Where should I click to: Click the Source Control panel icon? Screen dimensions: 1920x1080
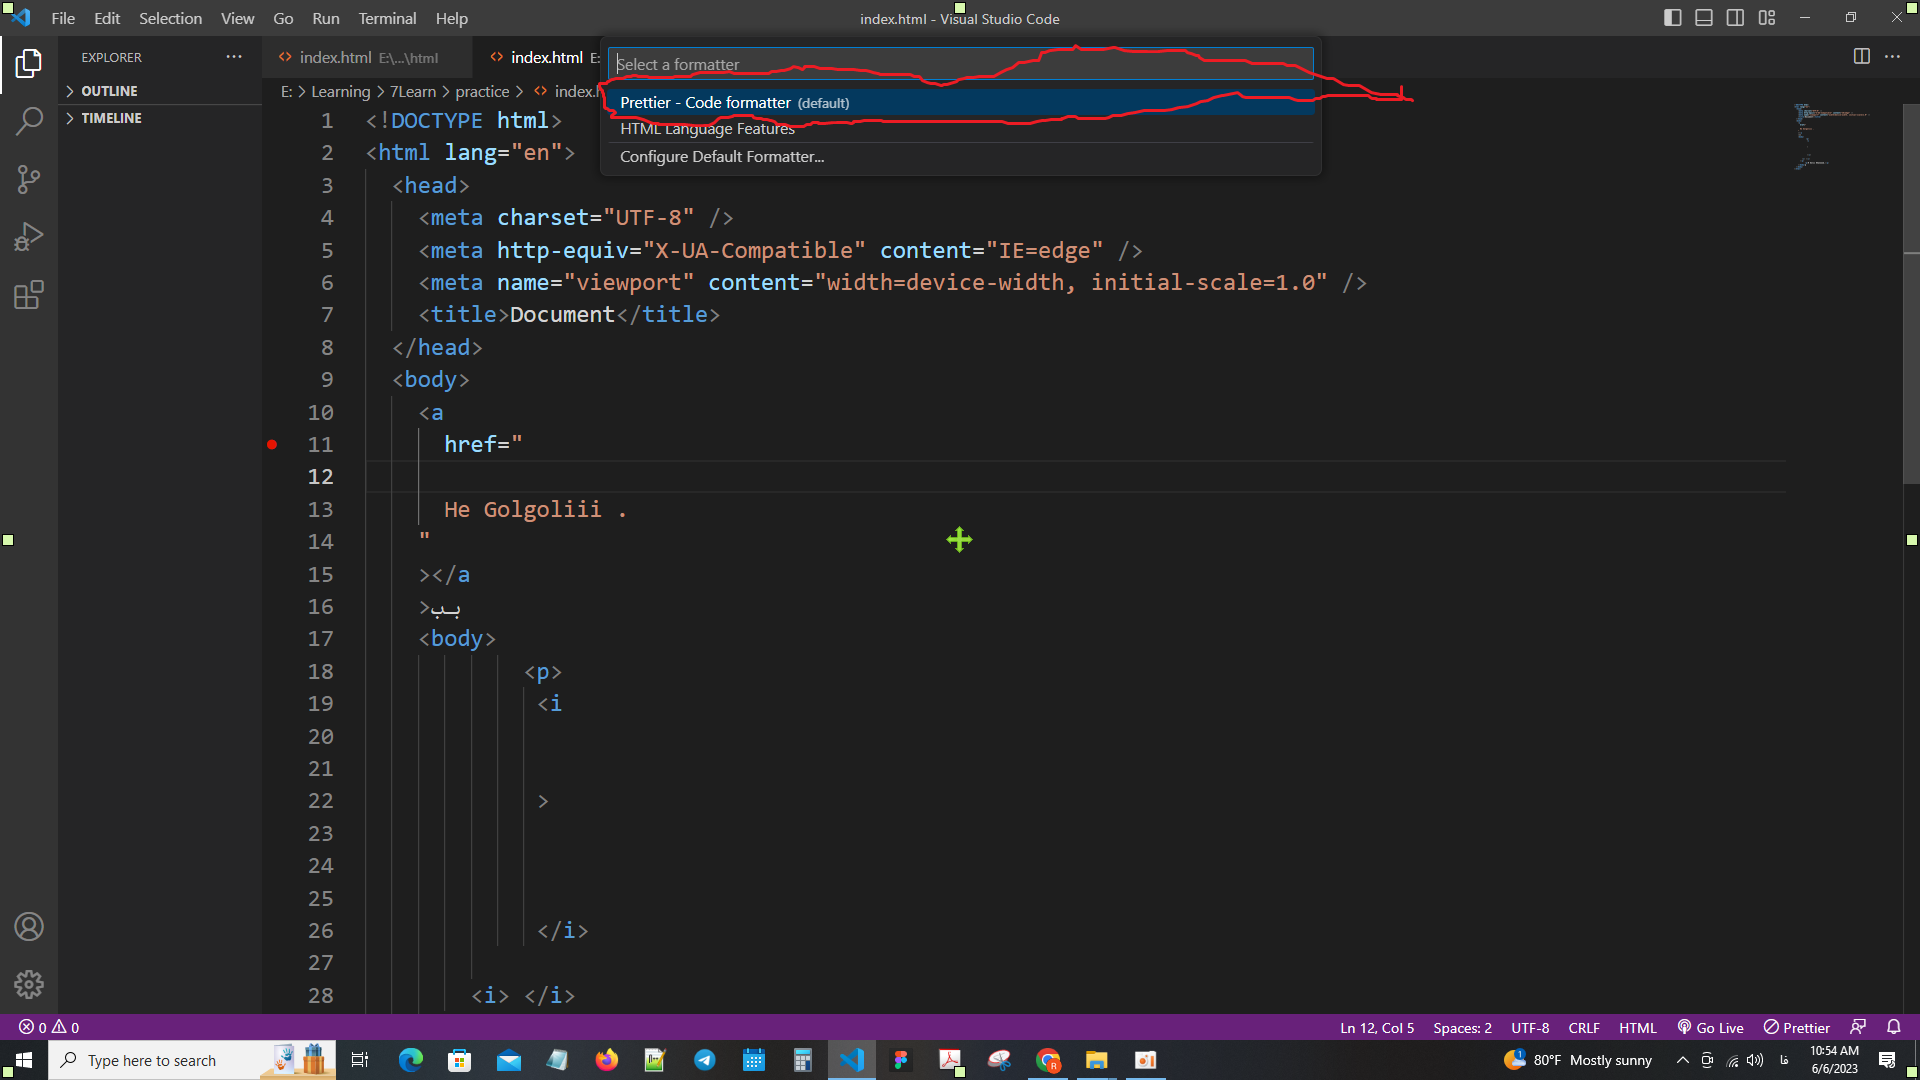tap(29, 178)
